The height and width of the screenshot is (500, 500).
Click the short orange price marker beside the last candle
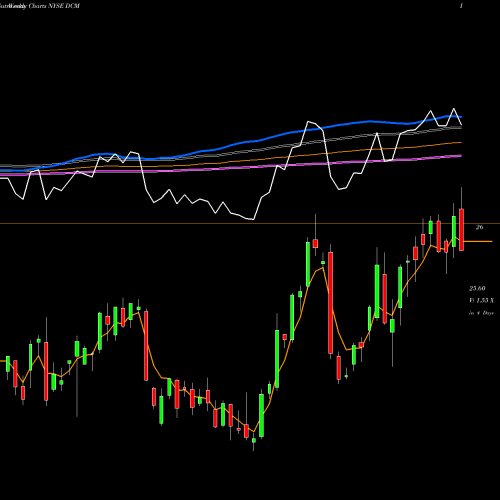point(478,241)
